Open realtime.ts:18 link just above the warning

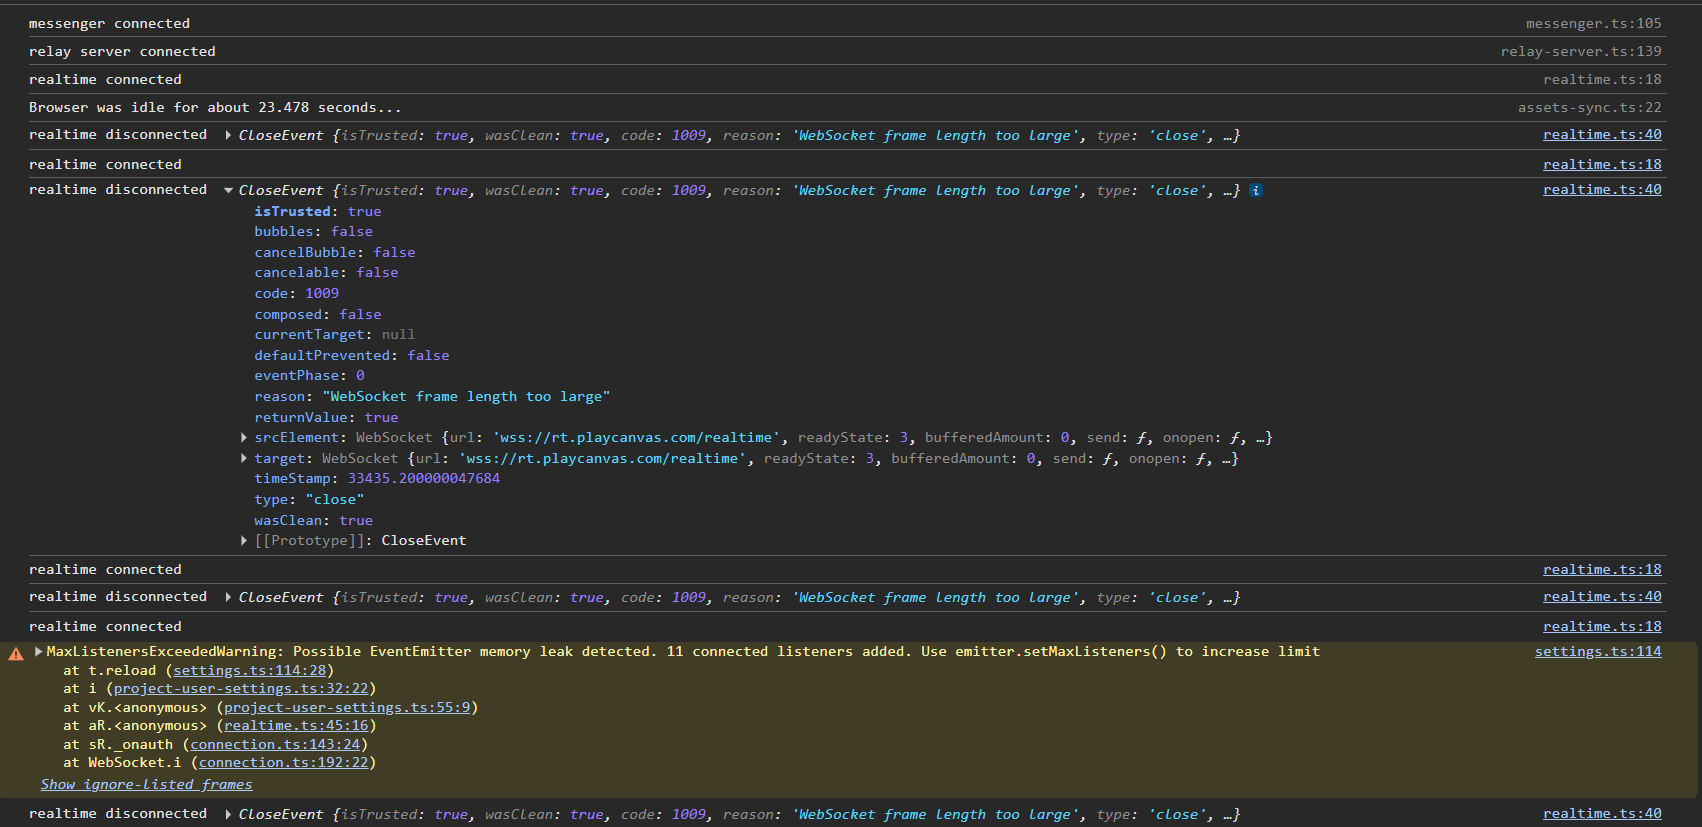tap(1602, 626)
